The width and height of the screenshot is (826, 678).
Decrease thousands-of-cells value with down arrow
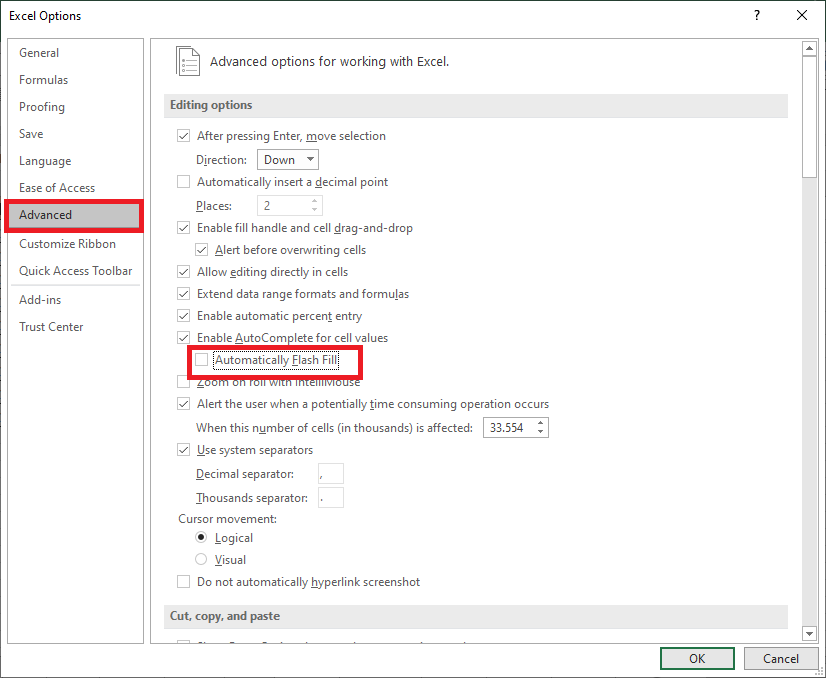coord(540,432)
